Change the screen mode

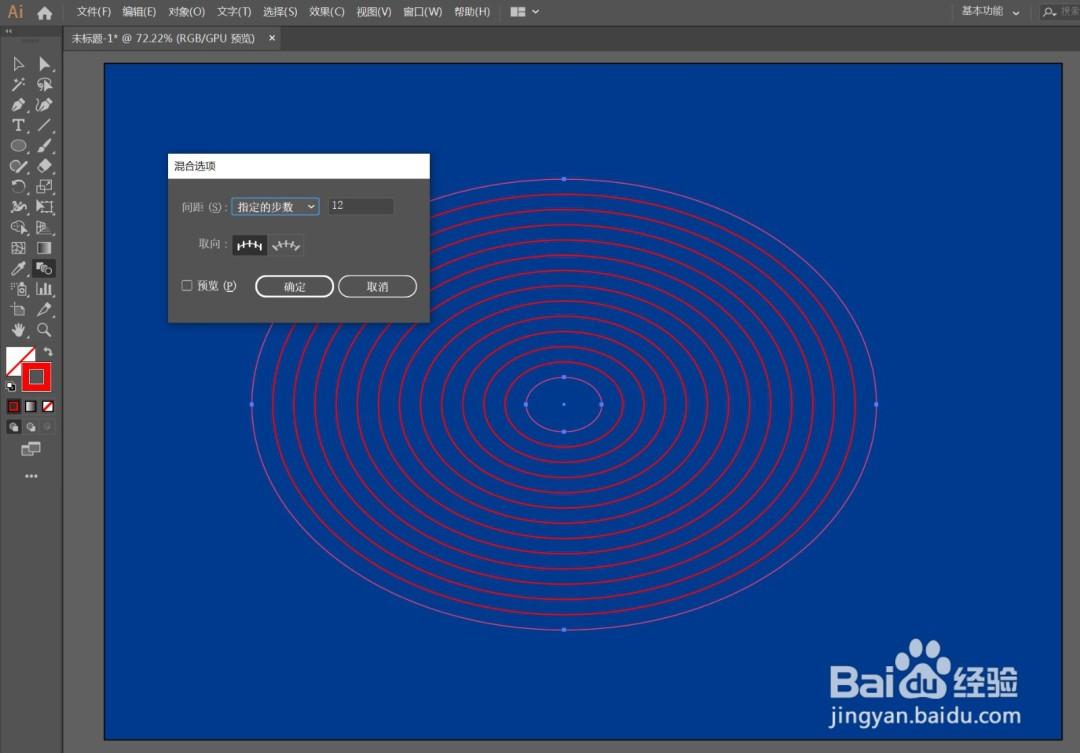tap(30, 449)
